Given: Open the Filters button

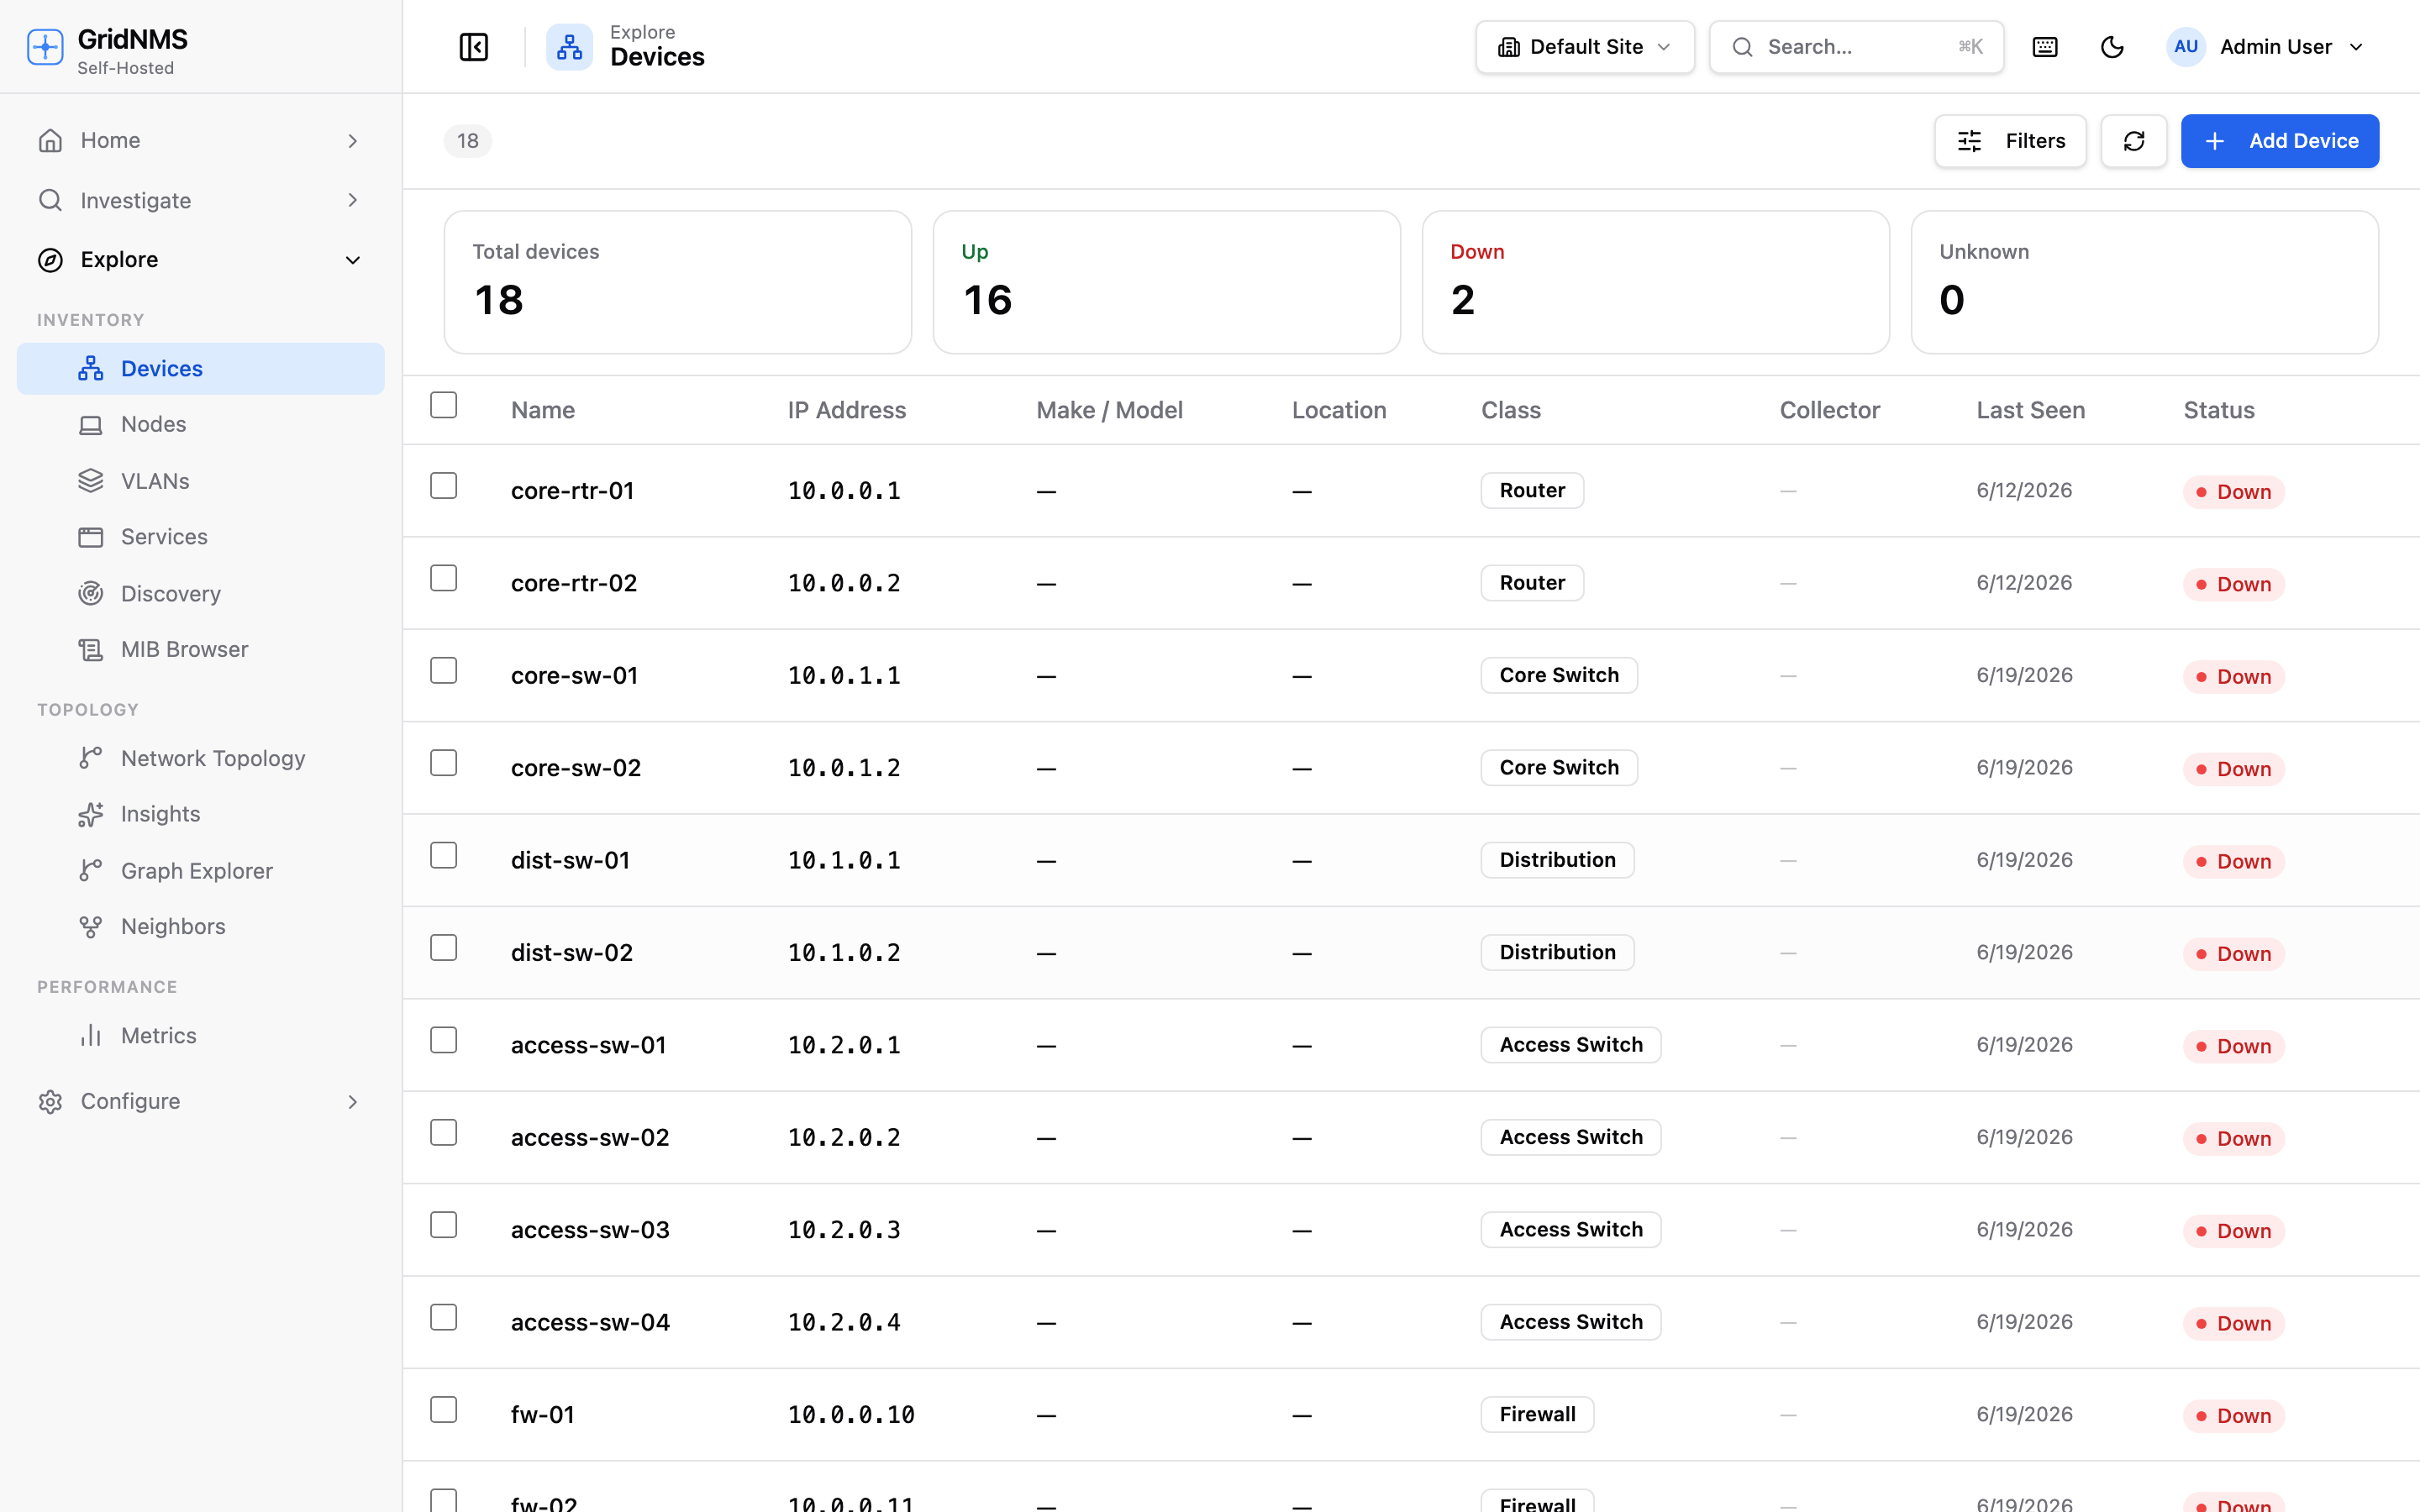Looking at the screenshot, I should pos(2010,141).
